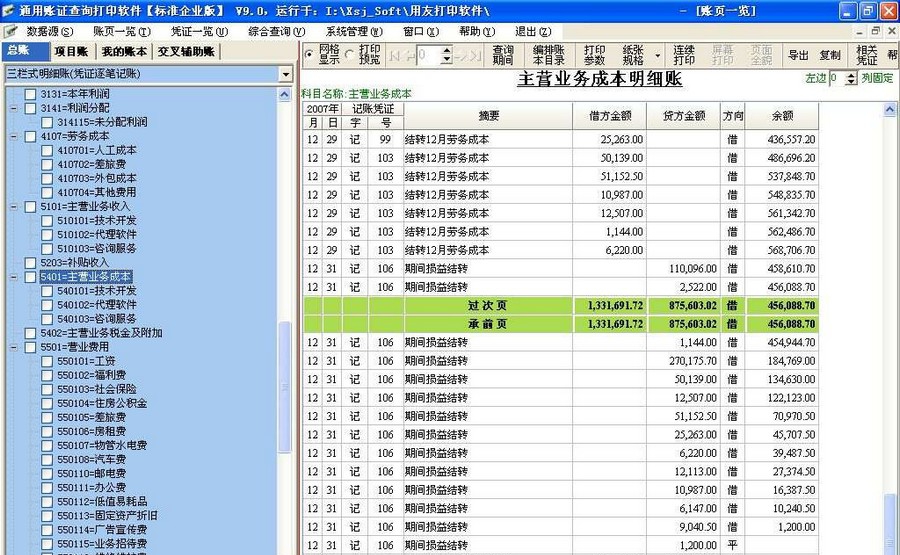Check the 550101=工资 checkbox
The width and height of the screenshot is (900, 555).
click(x=47, y=362)
